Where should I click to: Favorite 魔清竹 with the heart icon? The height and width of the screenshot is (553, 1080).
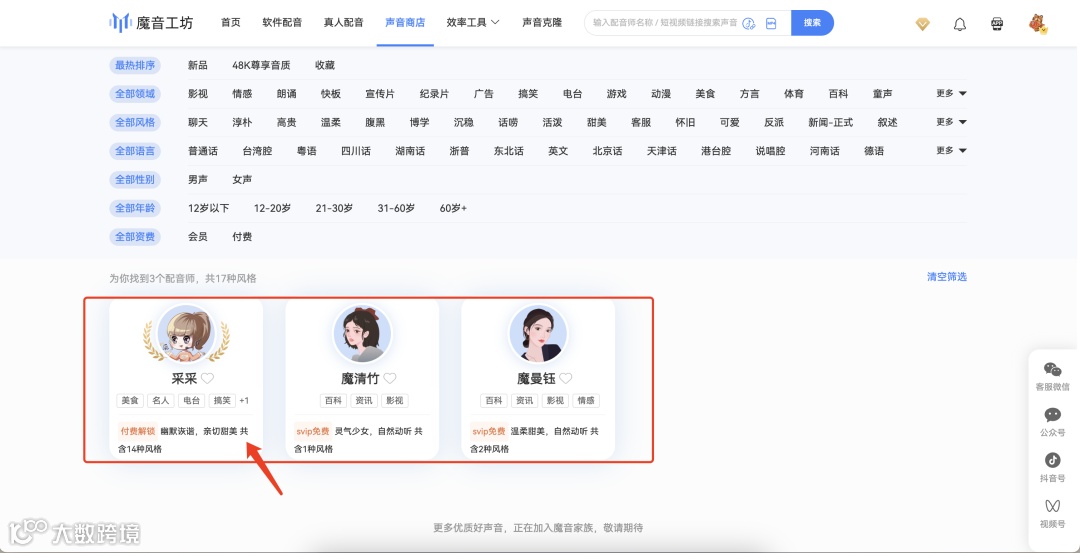(x=390, y=378)
